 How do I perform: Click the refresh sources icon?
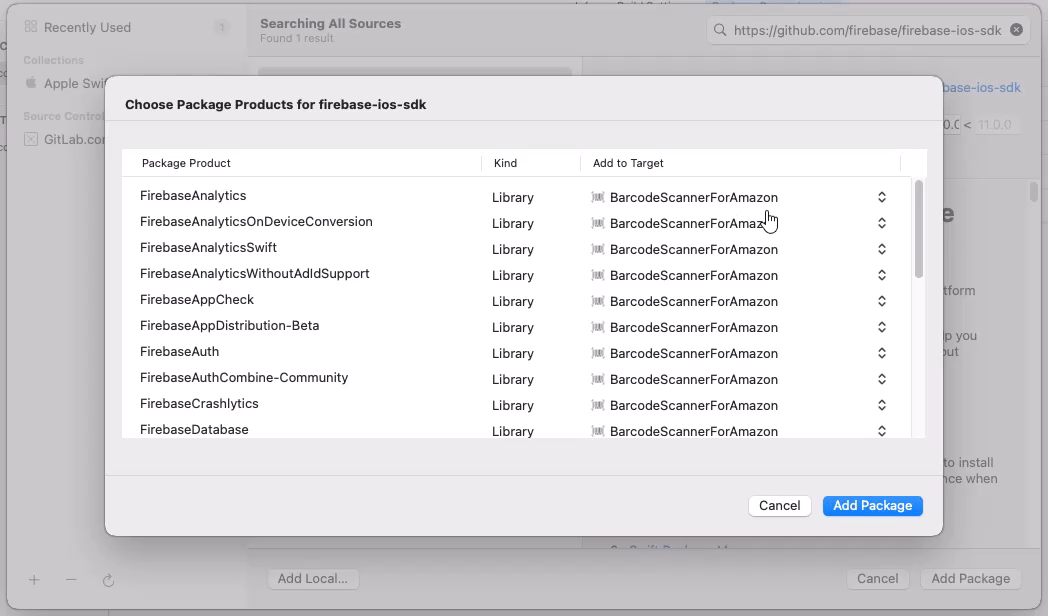click(x=108, y=580)
